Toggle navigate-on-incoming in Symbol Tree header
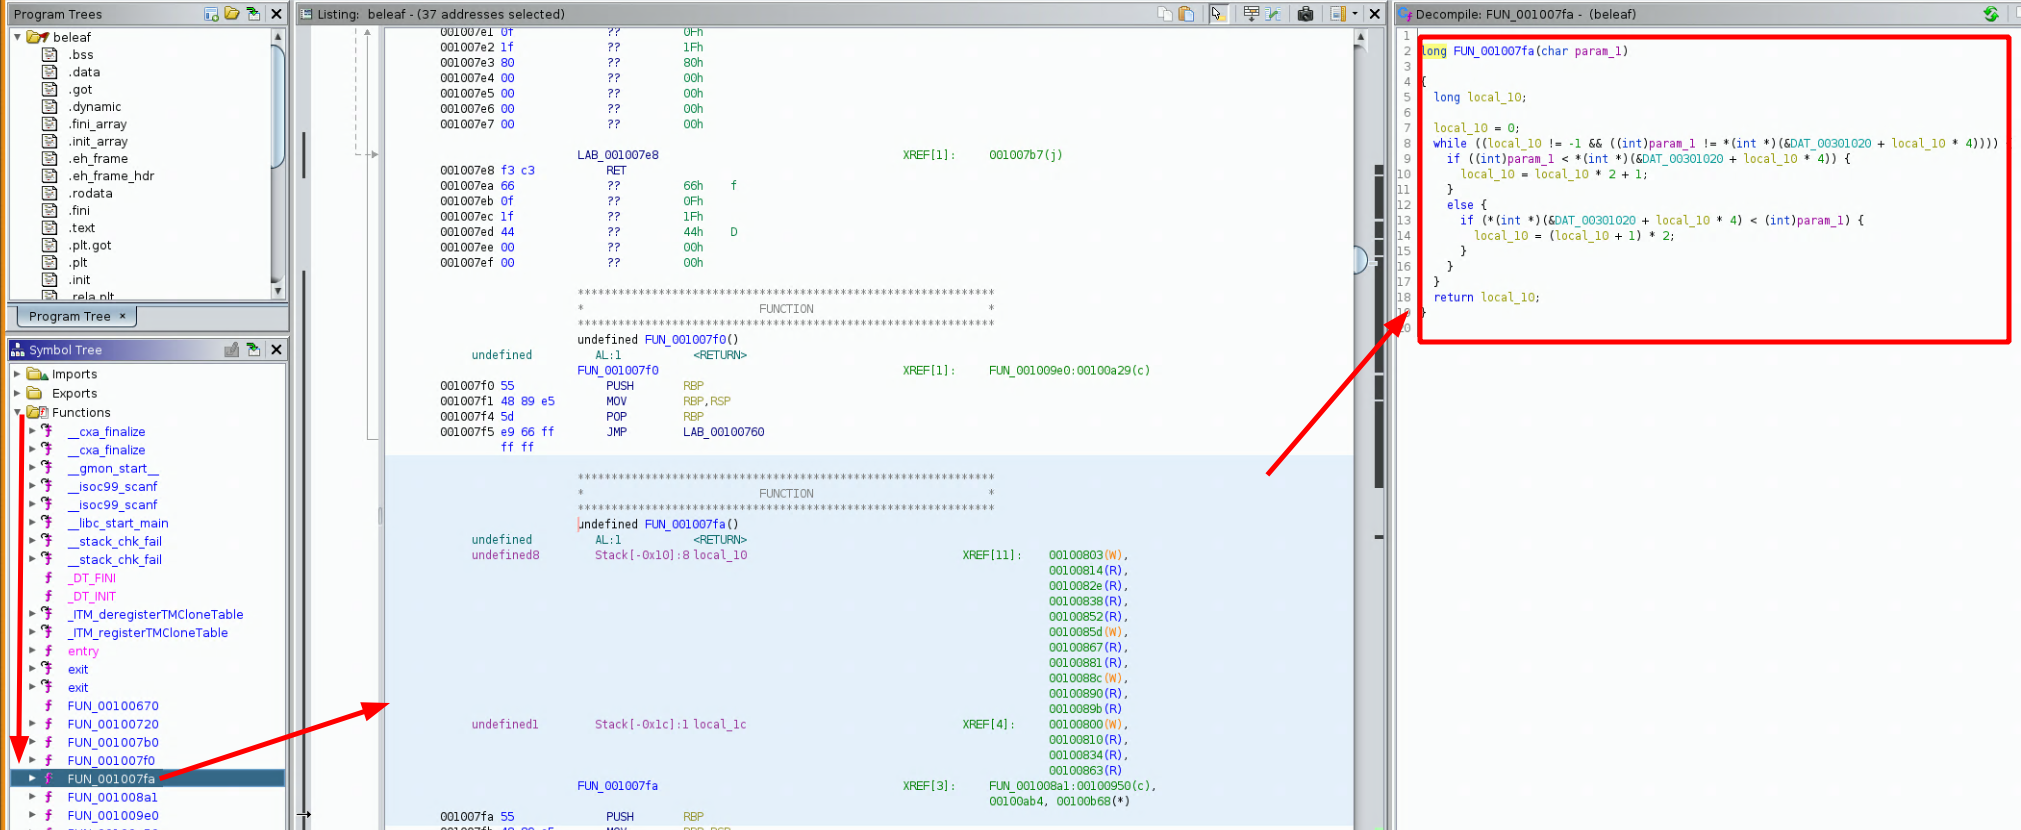This screenshot has height=830, width=2021. pyautogui.click(x=254, y=350)
